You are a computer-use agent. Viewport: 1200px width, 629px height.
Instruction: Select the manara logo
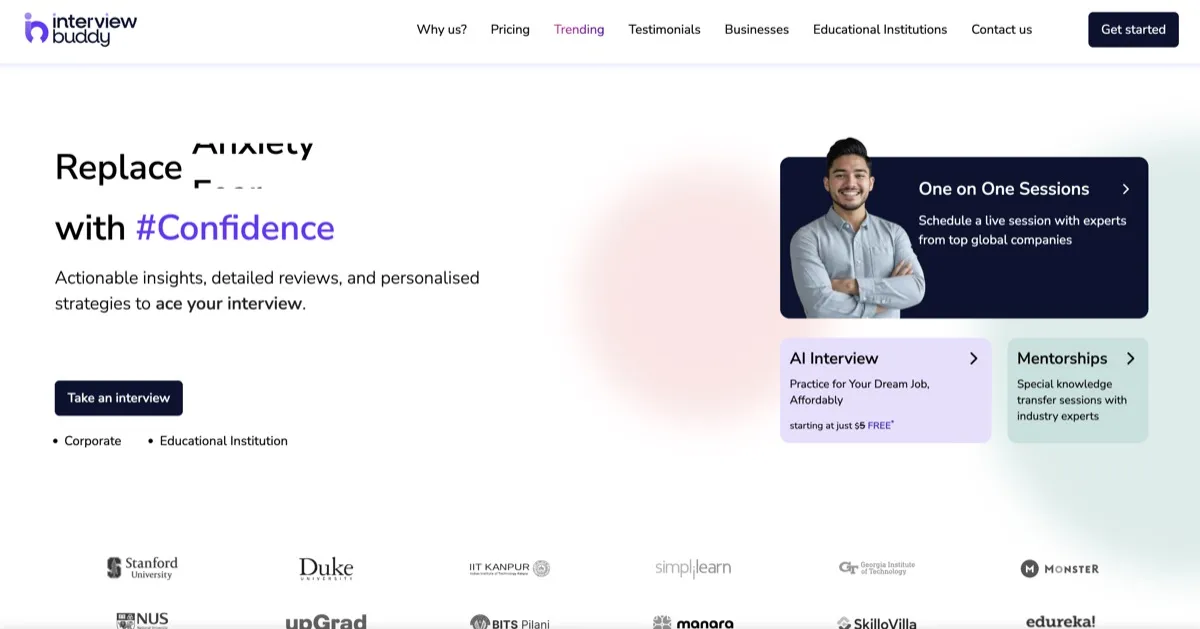click(693, 621)
